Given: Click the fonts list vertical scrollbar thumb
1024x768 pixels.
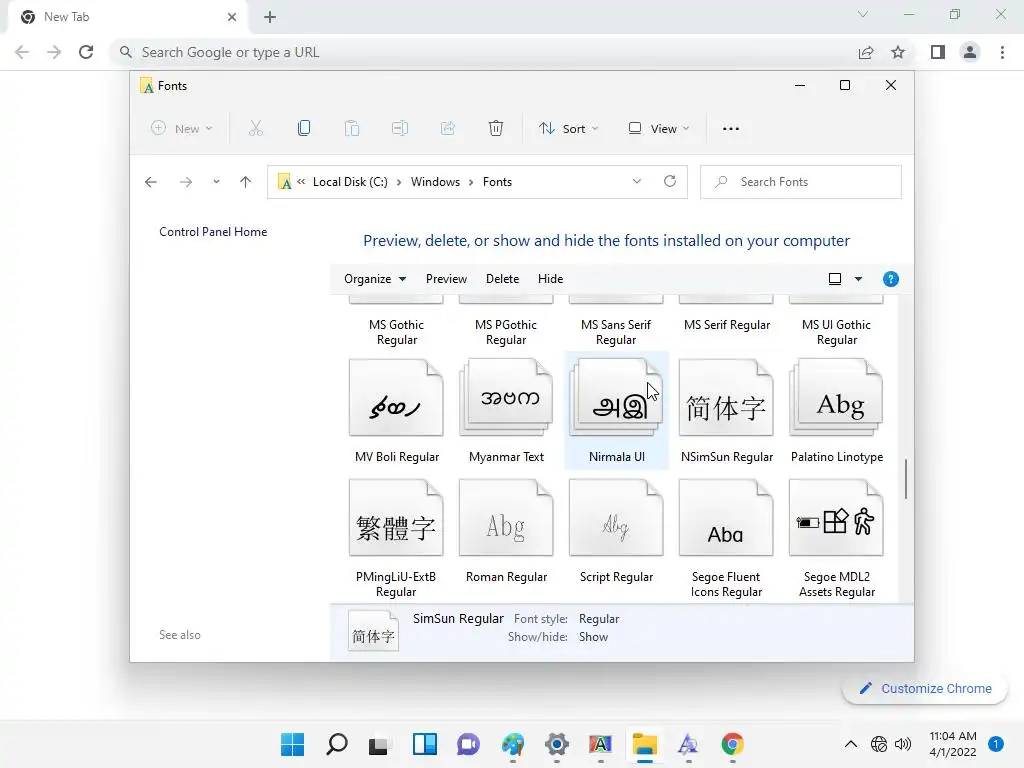Looking at the screenshot, I should coord(906,479).
